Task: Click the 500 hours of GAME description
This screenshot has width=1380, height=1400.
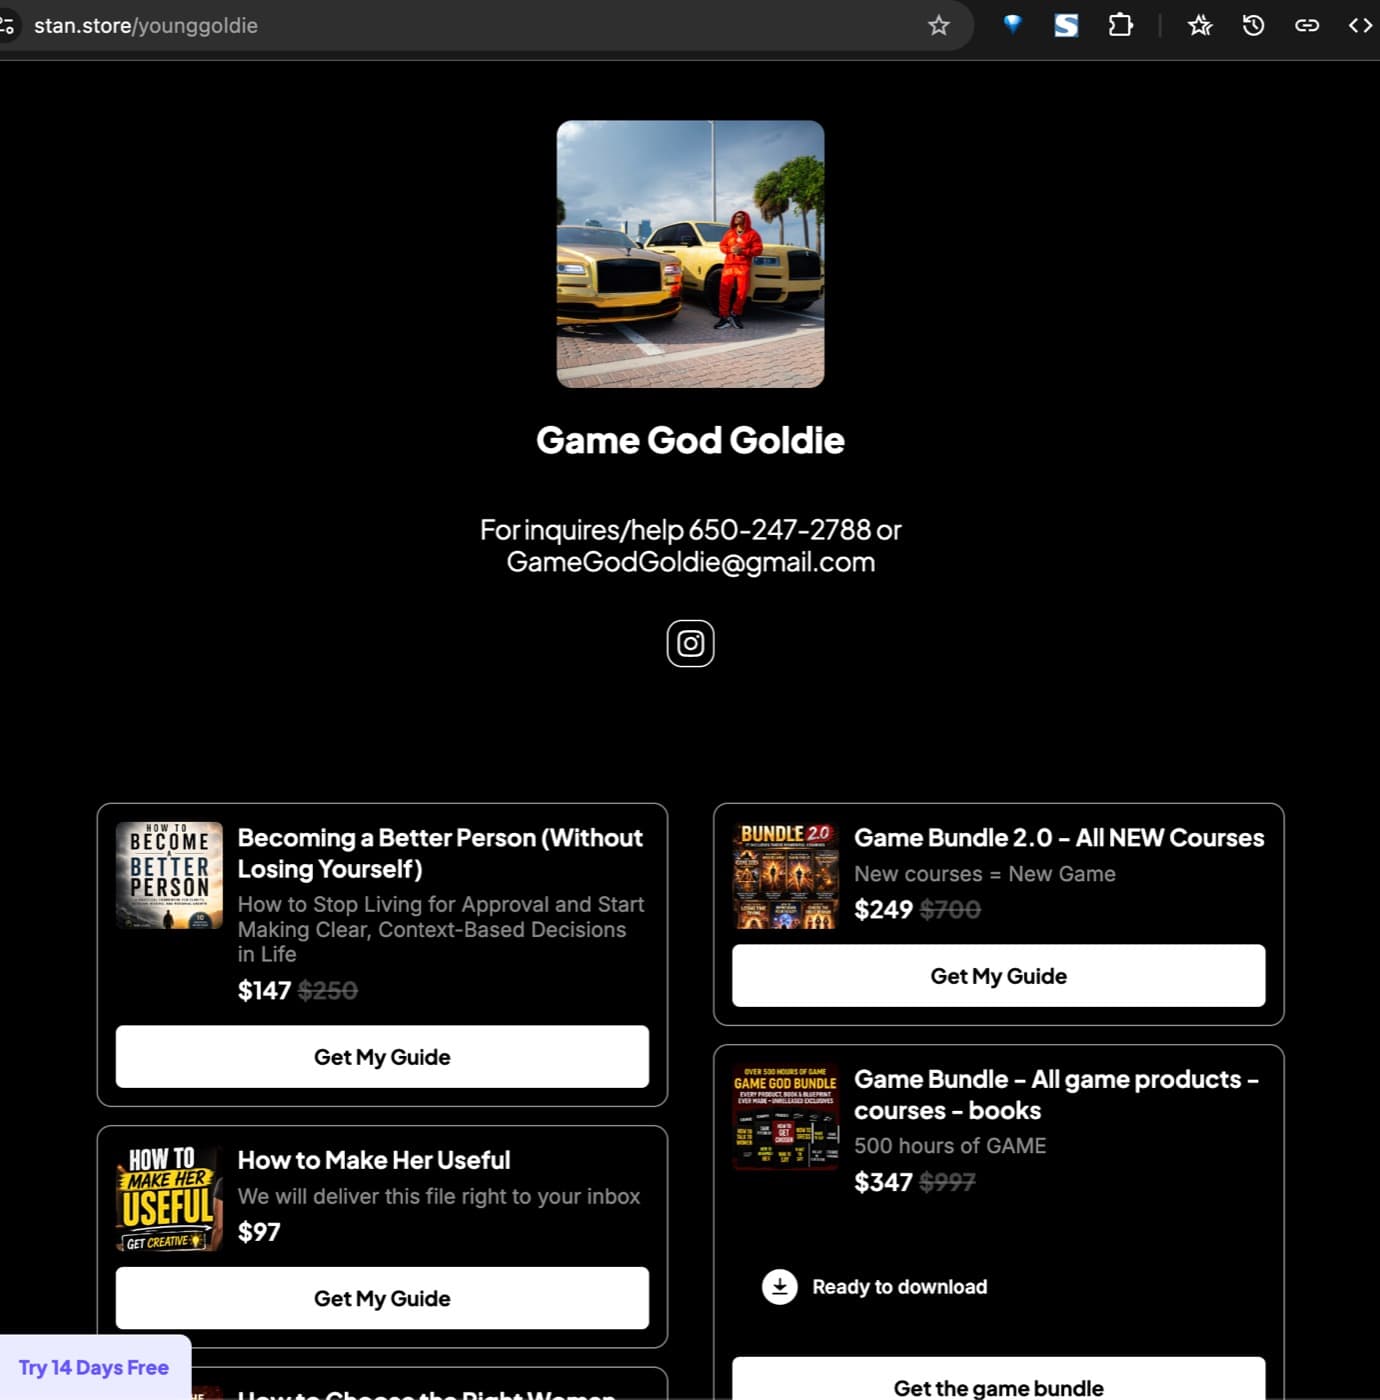Action: pos(950,1146)
